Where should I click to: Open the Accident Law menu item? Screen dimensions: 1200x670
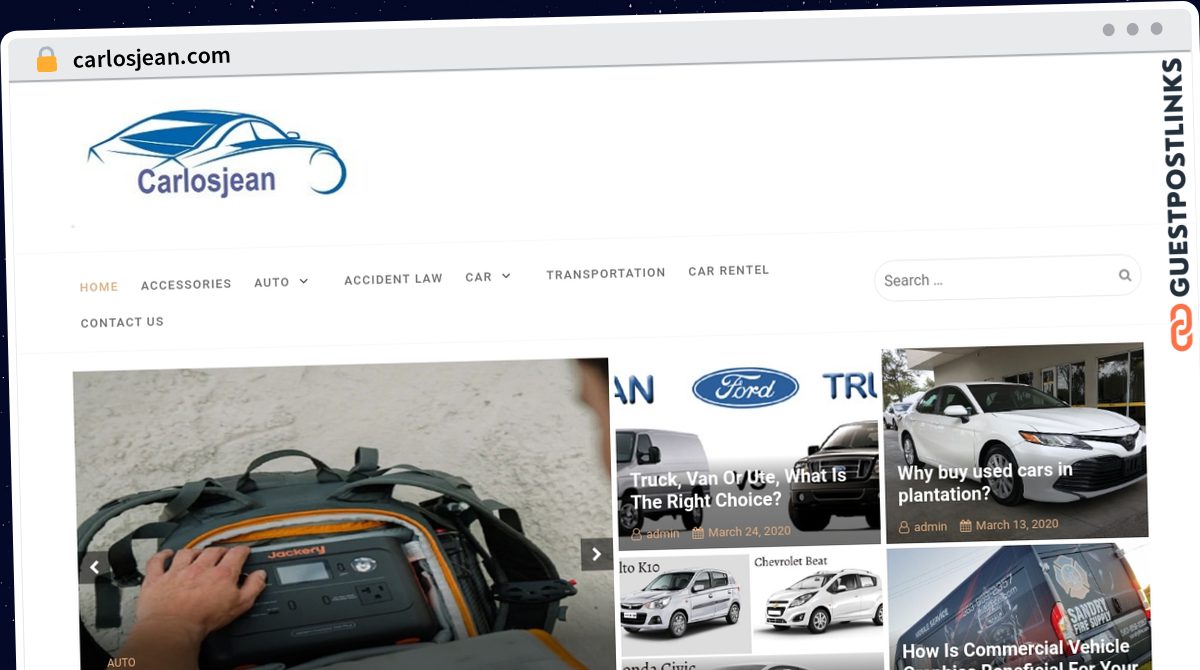tap(393, 279)
